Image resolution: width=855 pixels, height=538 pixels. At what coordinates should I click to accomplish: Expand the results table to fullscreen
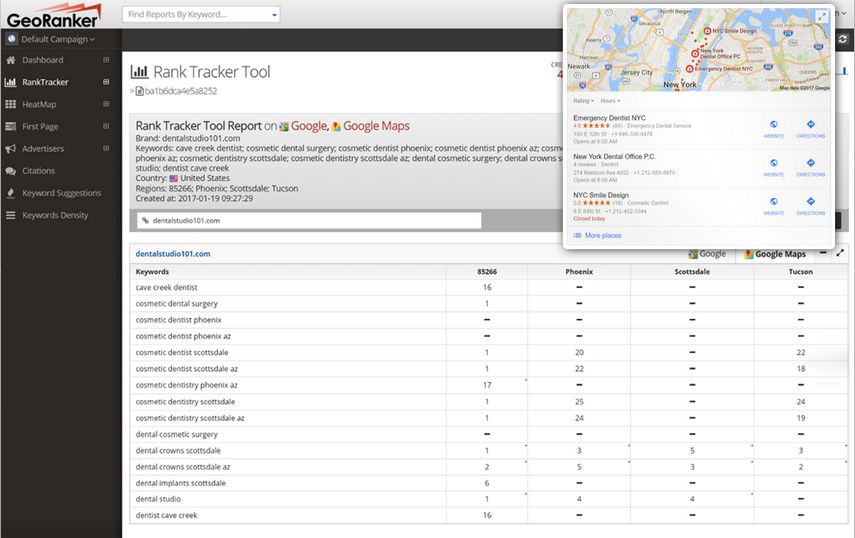[840, 253]
